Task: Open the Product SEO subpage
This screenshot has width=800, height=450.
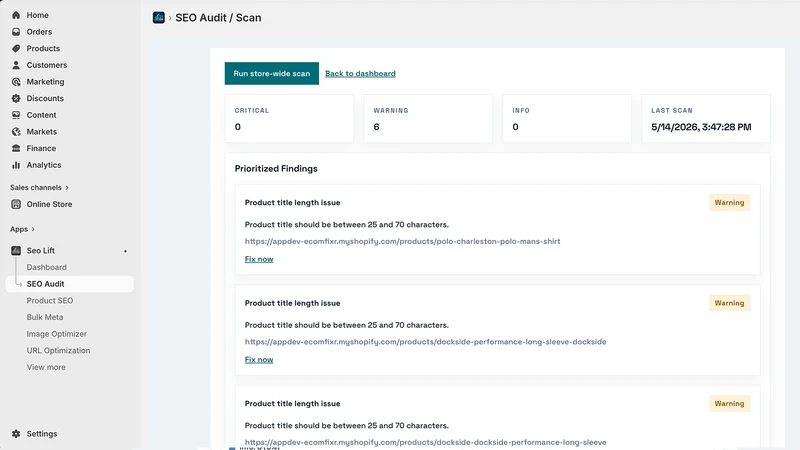Action: [x=49, y=301]
